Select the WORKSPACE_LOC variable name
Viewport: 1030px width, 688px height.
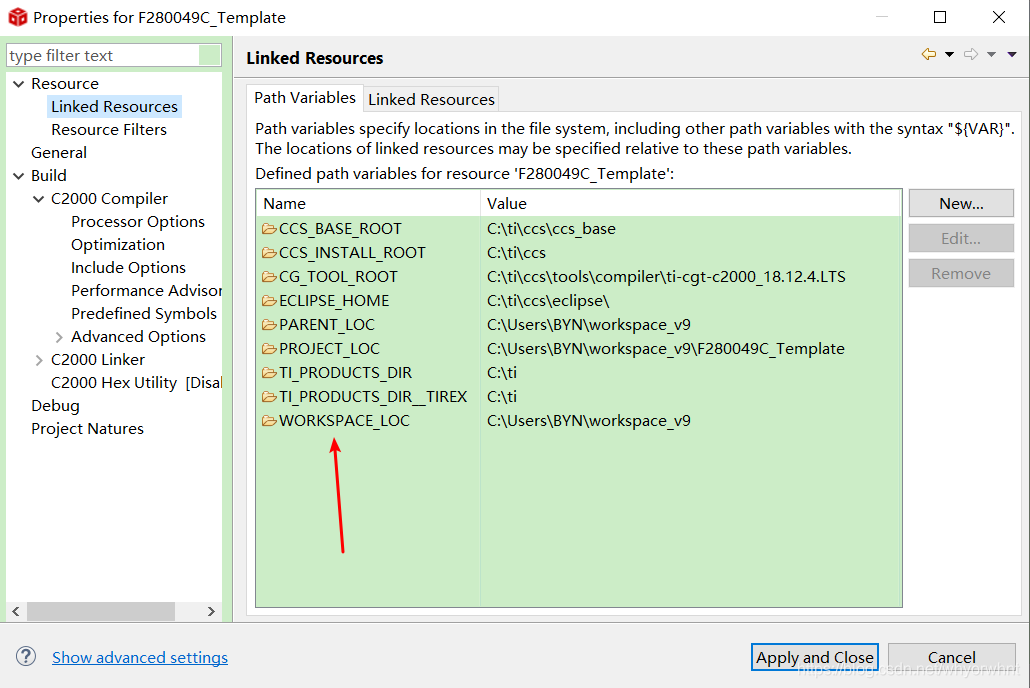point(344,421)
